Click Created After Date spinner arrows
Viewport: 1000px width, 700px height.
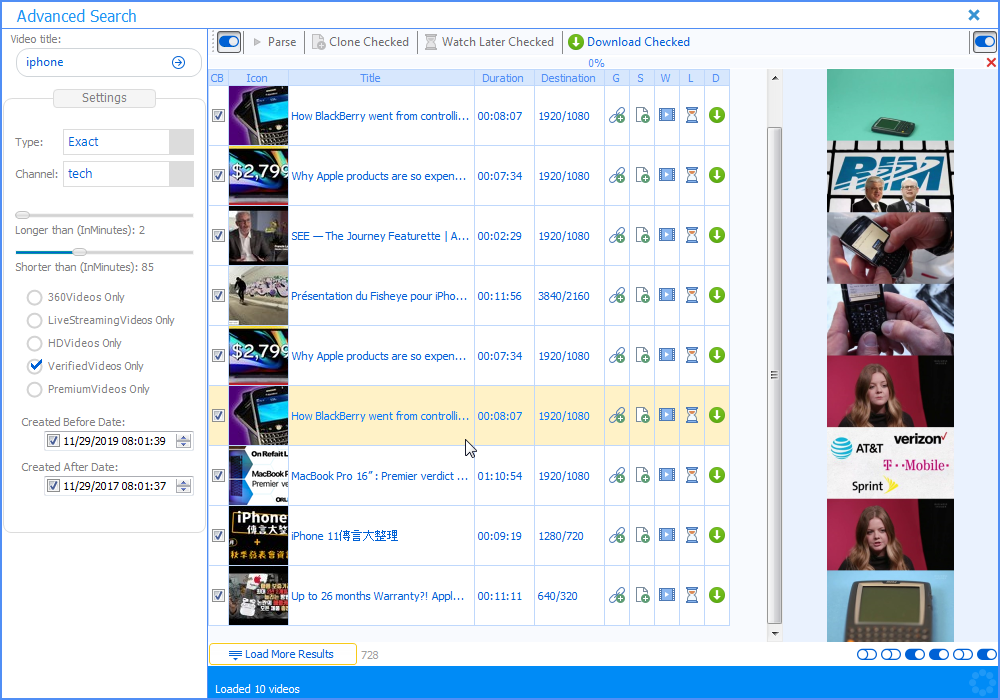184,486
